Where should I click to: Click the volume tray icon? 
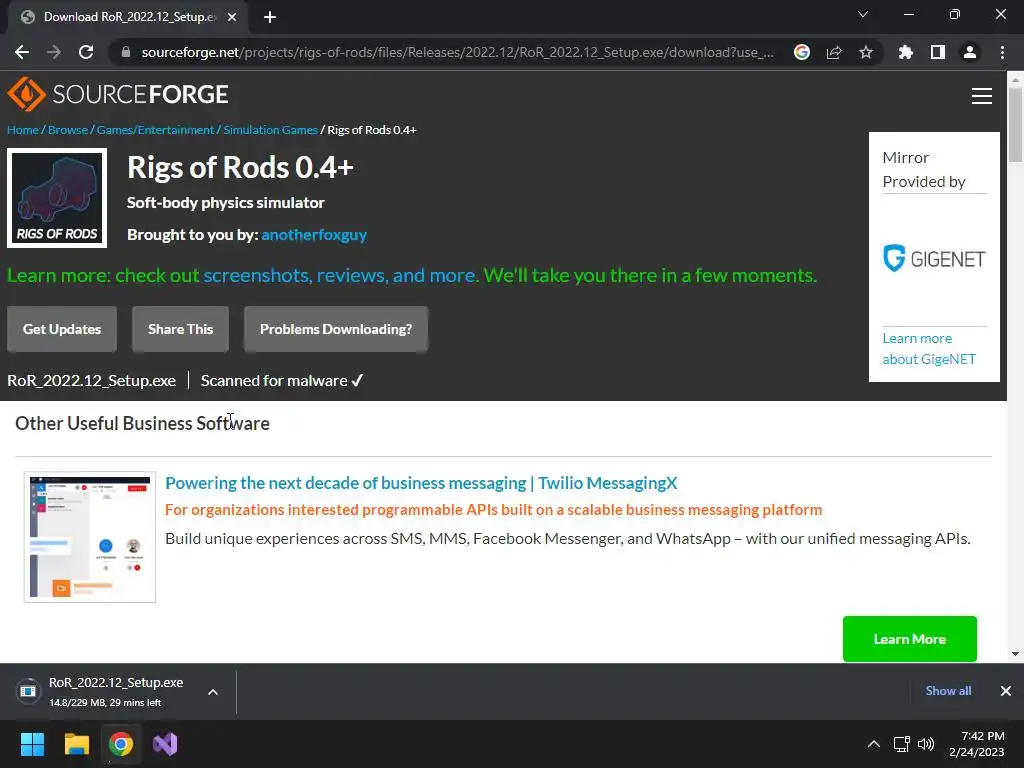point(926,744)
